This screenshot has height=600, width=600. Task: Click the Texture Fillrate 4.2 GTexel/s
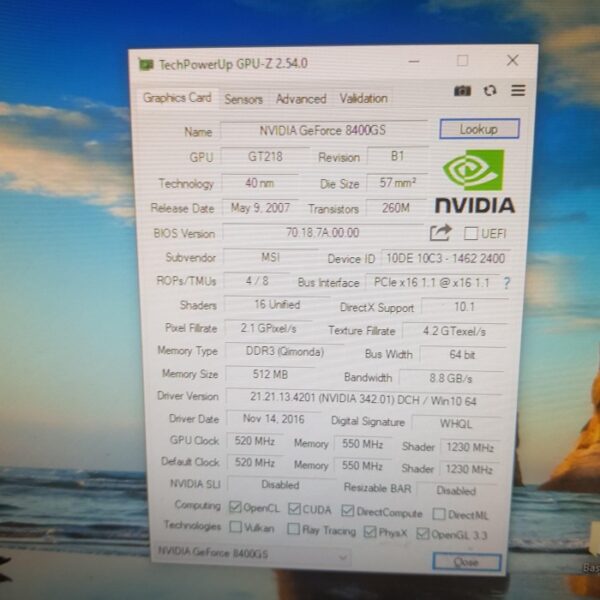(x=454, y=331)
